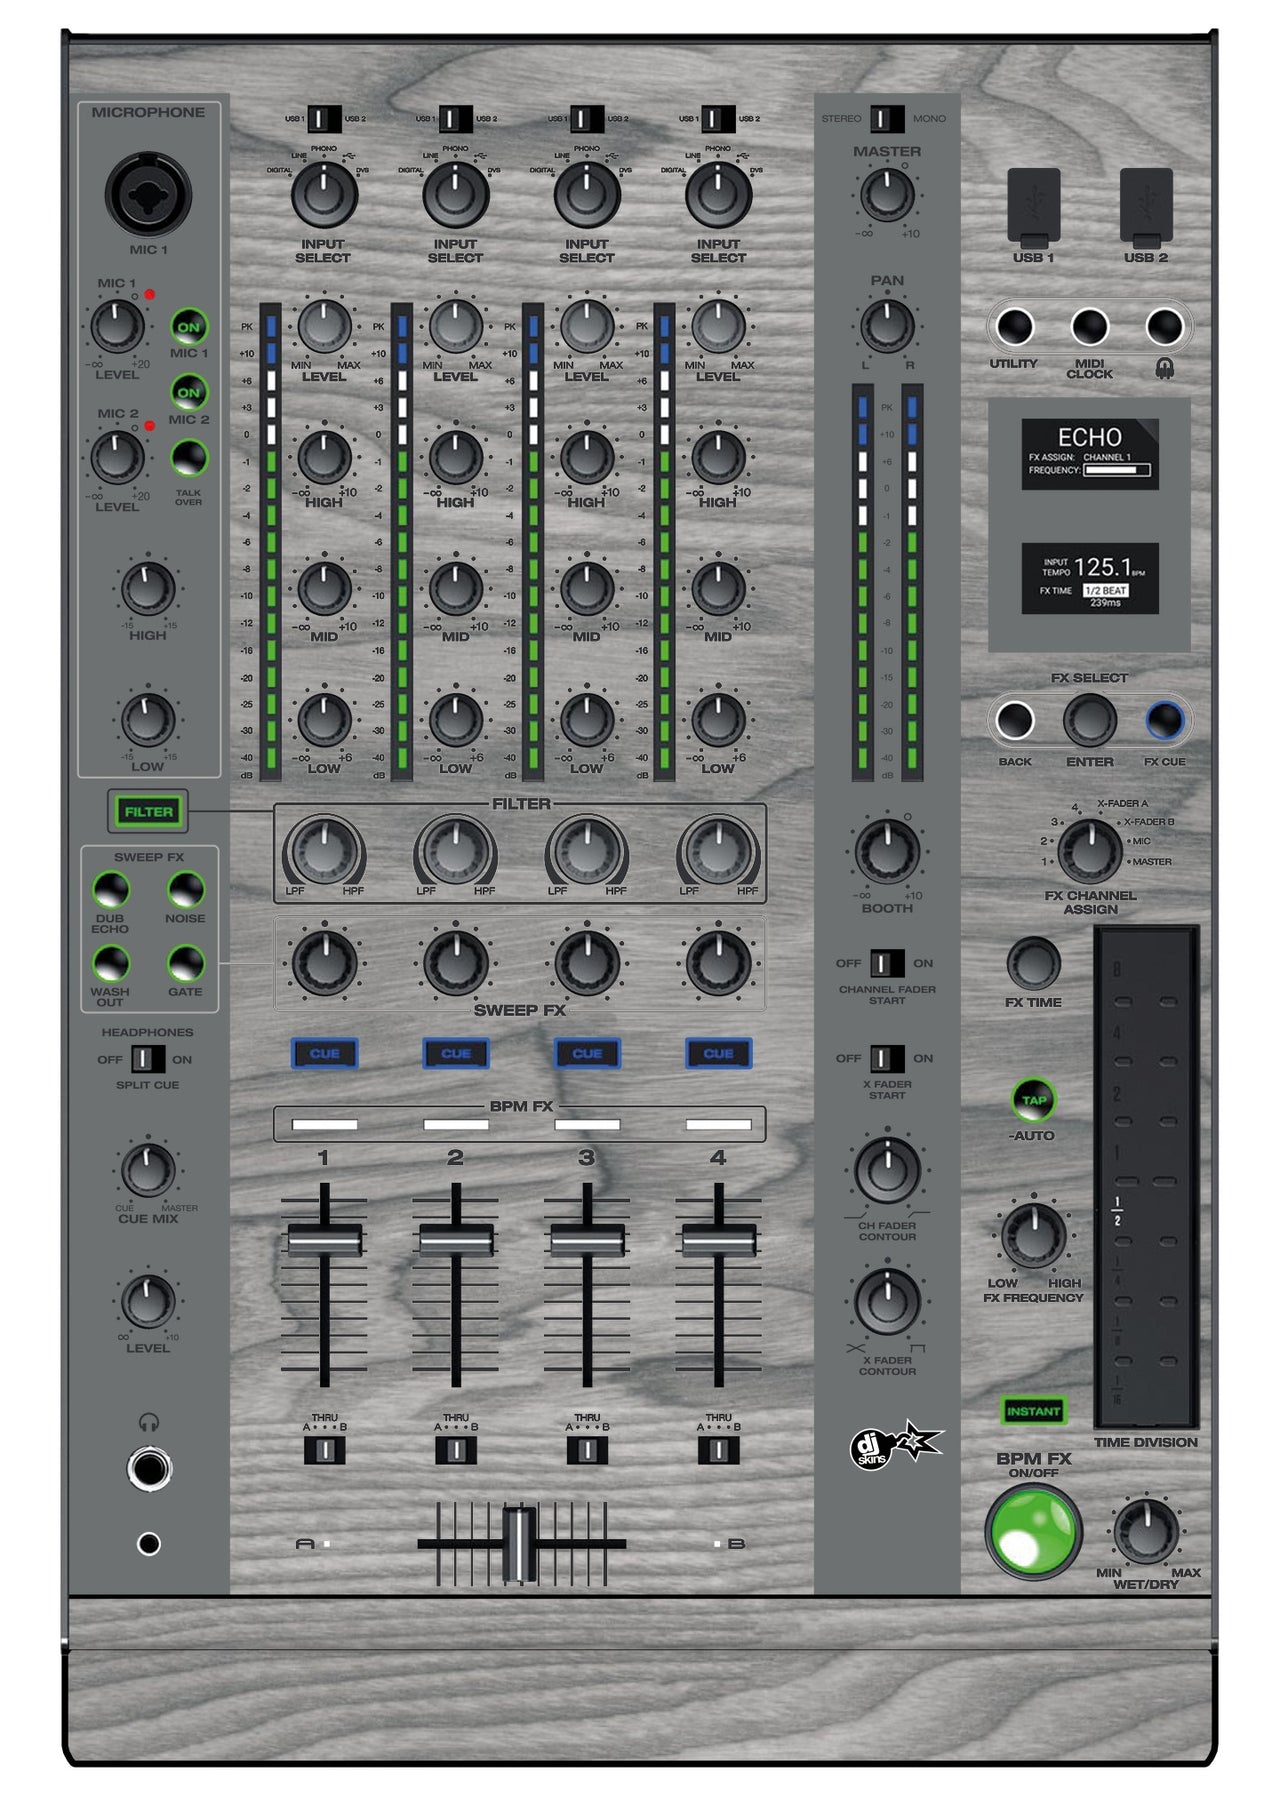Click the Cue Mix knob
Image resolution: width=1280 pixels, height=1820 pixels.
click(148, 1171)
